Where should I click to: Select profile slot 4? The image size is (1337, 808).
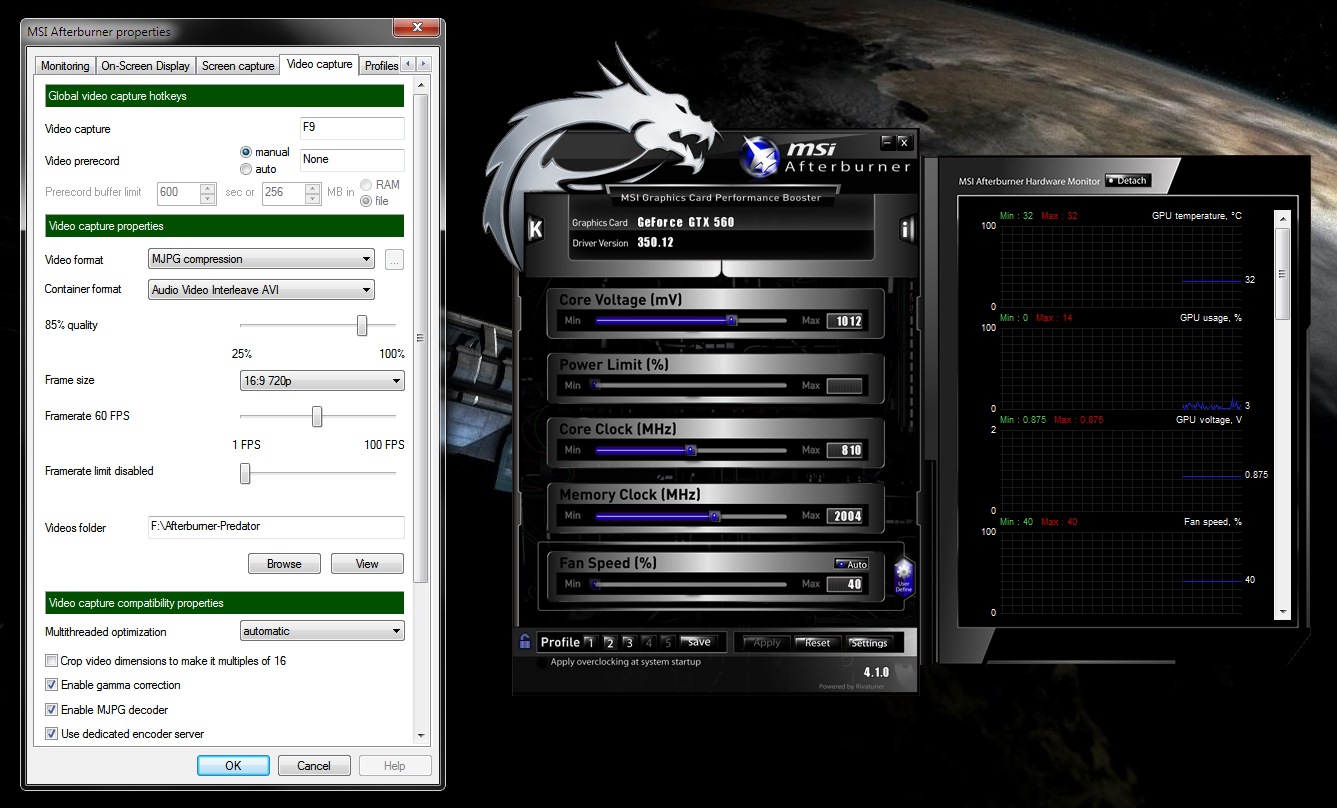pos(648,643)
